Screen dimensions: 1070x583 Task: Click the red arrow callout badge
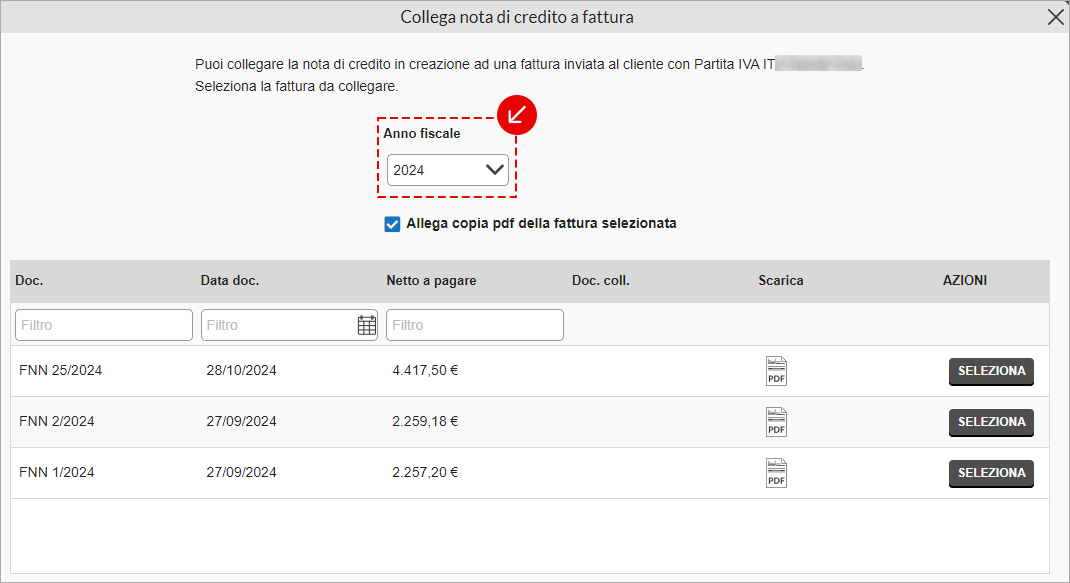coord(517,115)
